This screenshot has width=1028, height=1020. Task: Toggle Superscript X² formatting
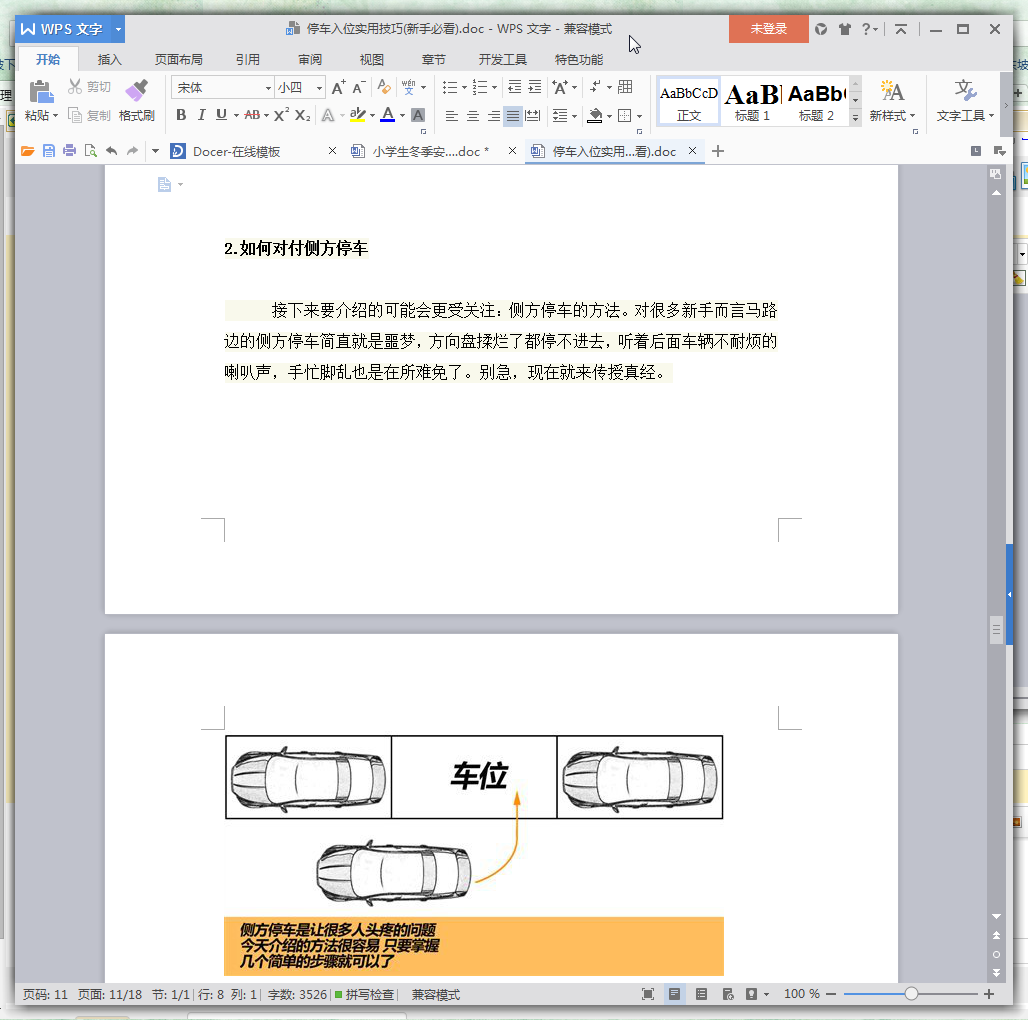tap(281, 115)
